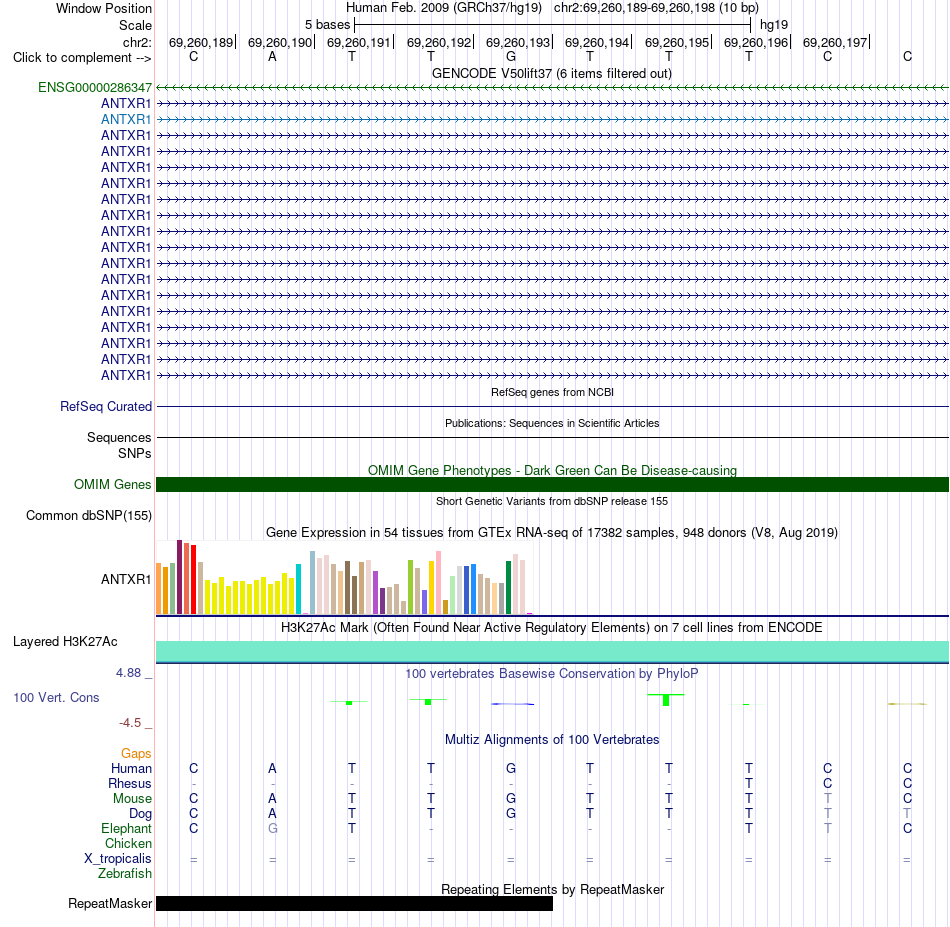Click the black RepeatMasker element bar
The height and width of the screenshot is (927, 950).
354,903
